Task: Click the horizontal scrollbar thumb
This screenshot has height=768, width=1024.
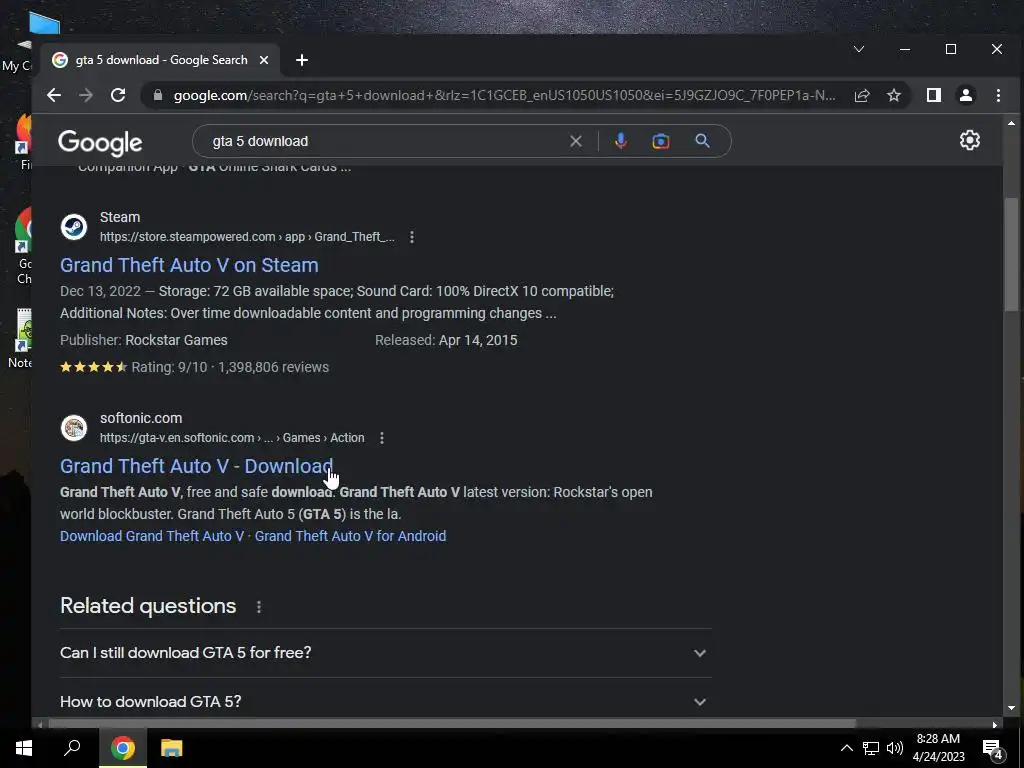Action: tap(452, 724)
